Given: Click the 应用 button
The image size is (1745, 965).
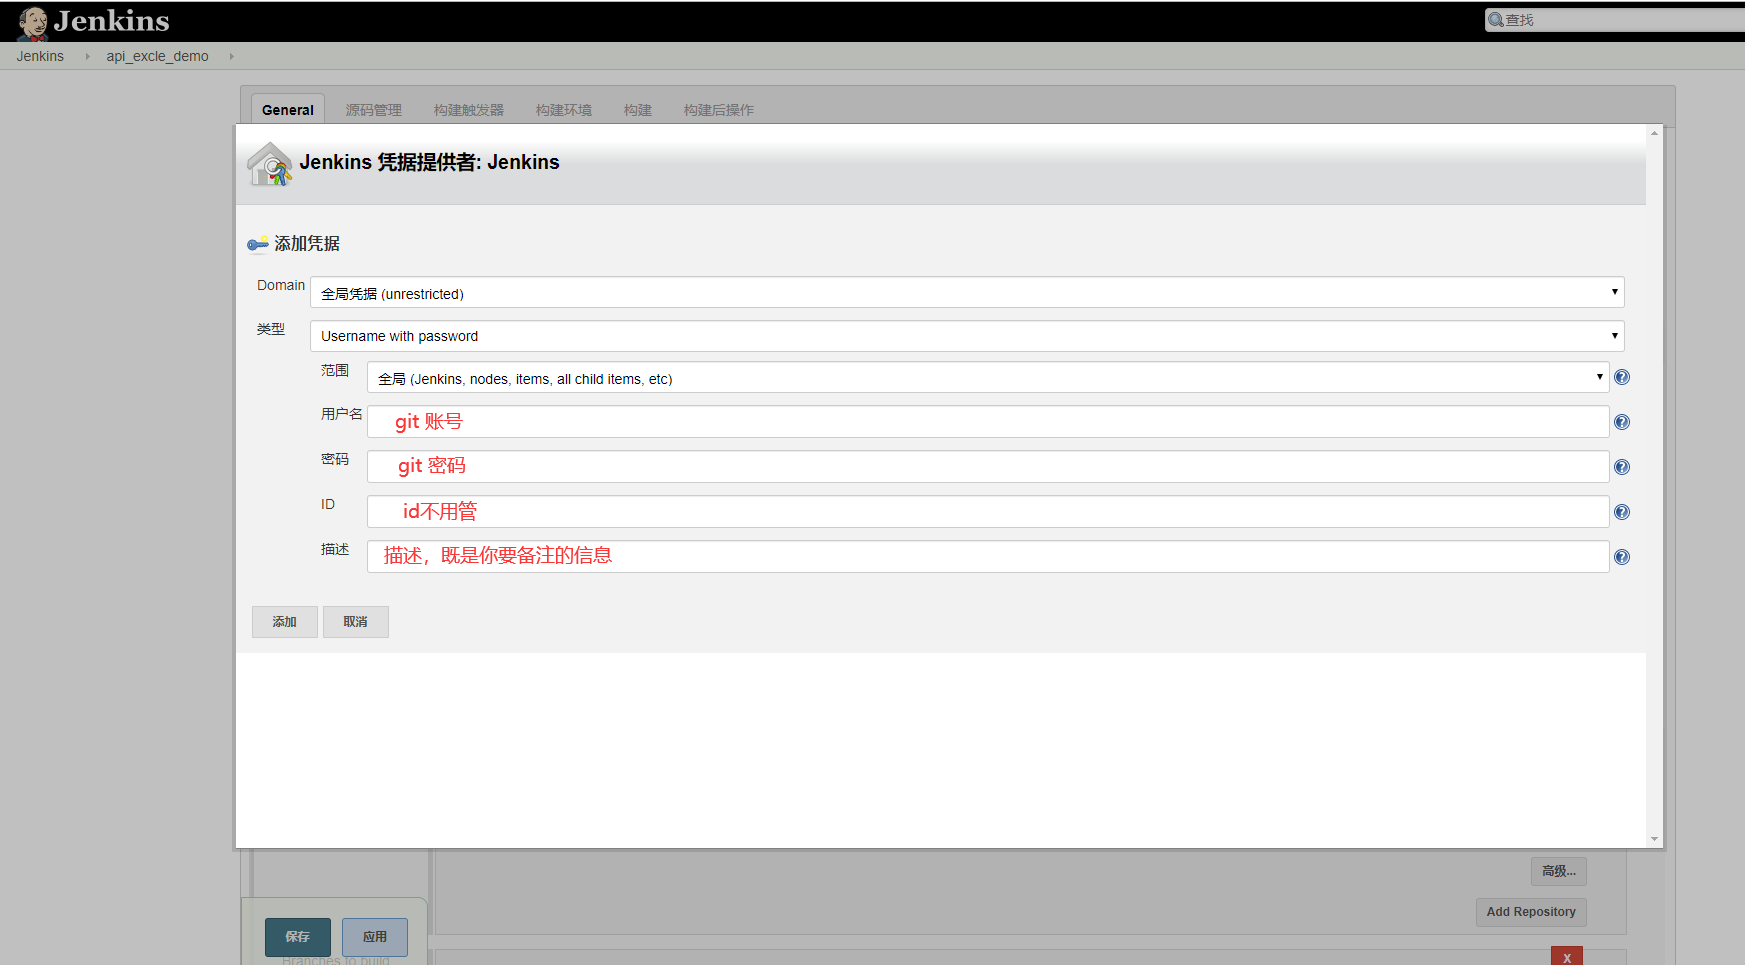Looking at the screenshot, I should 375,937.
